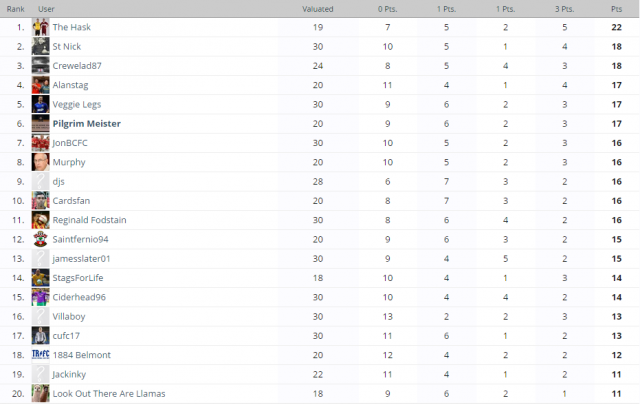Open the djs placeholder question-mark avatar
Viewport: 640px width, 404px height.
click(x=40, y=182)
